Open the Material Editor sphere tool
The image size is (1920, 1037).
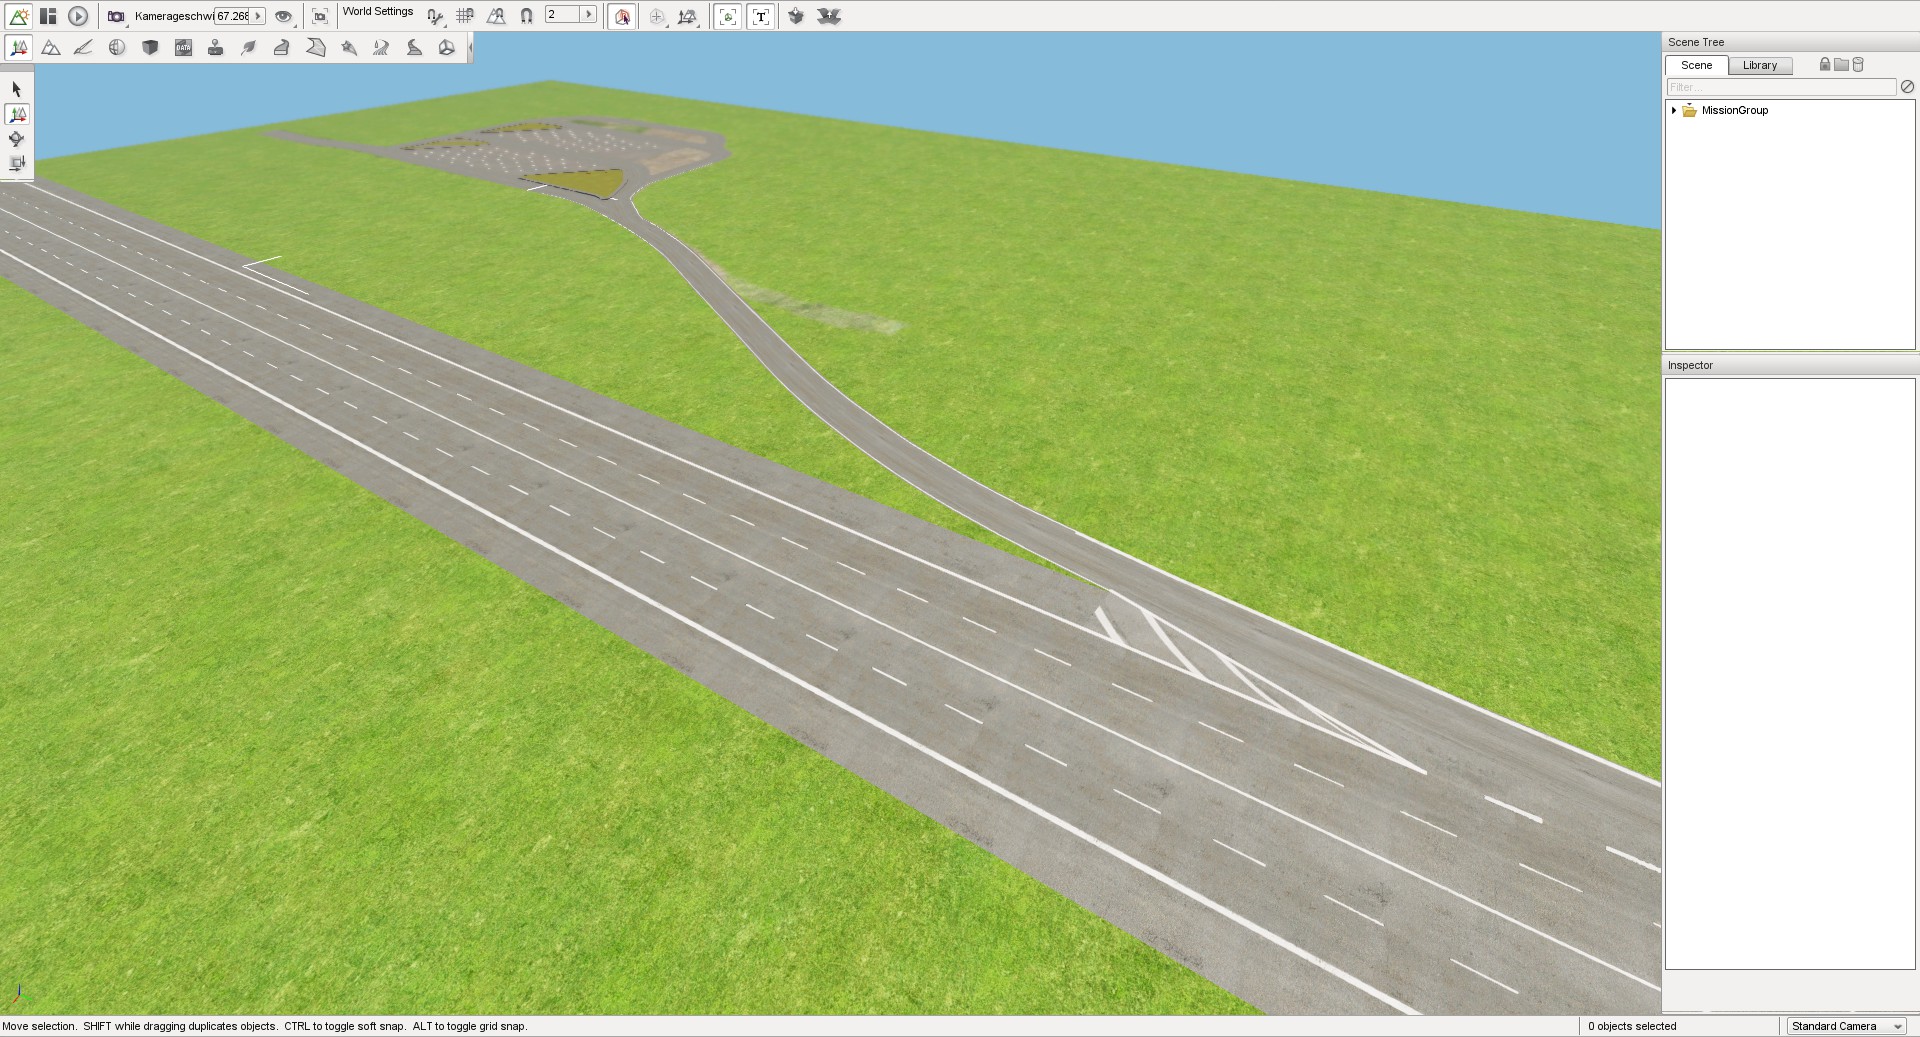(117, 48)
